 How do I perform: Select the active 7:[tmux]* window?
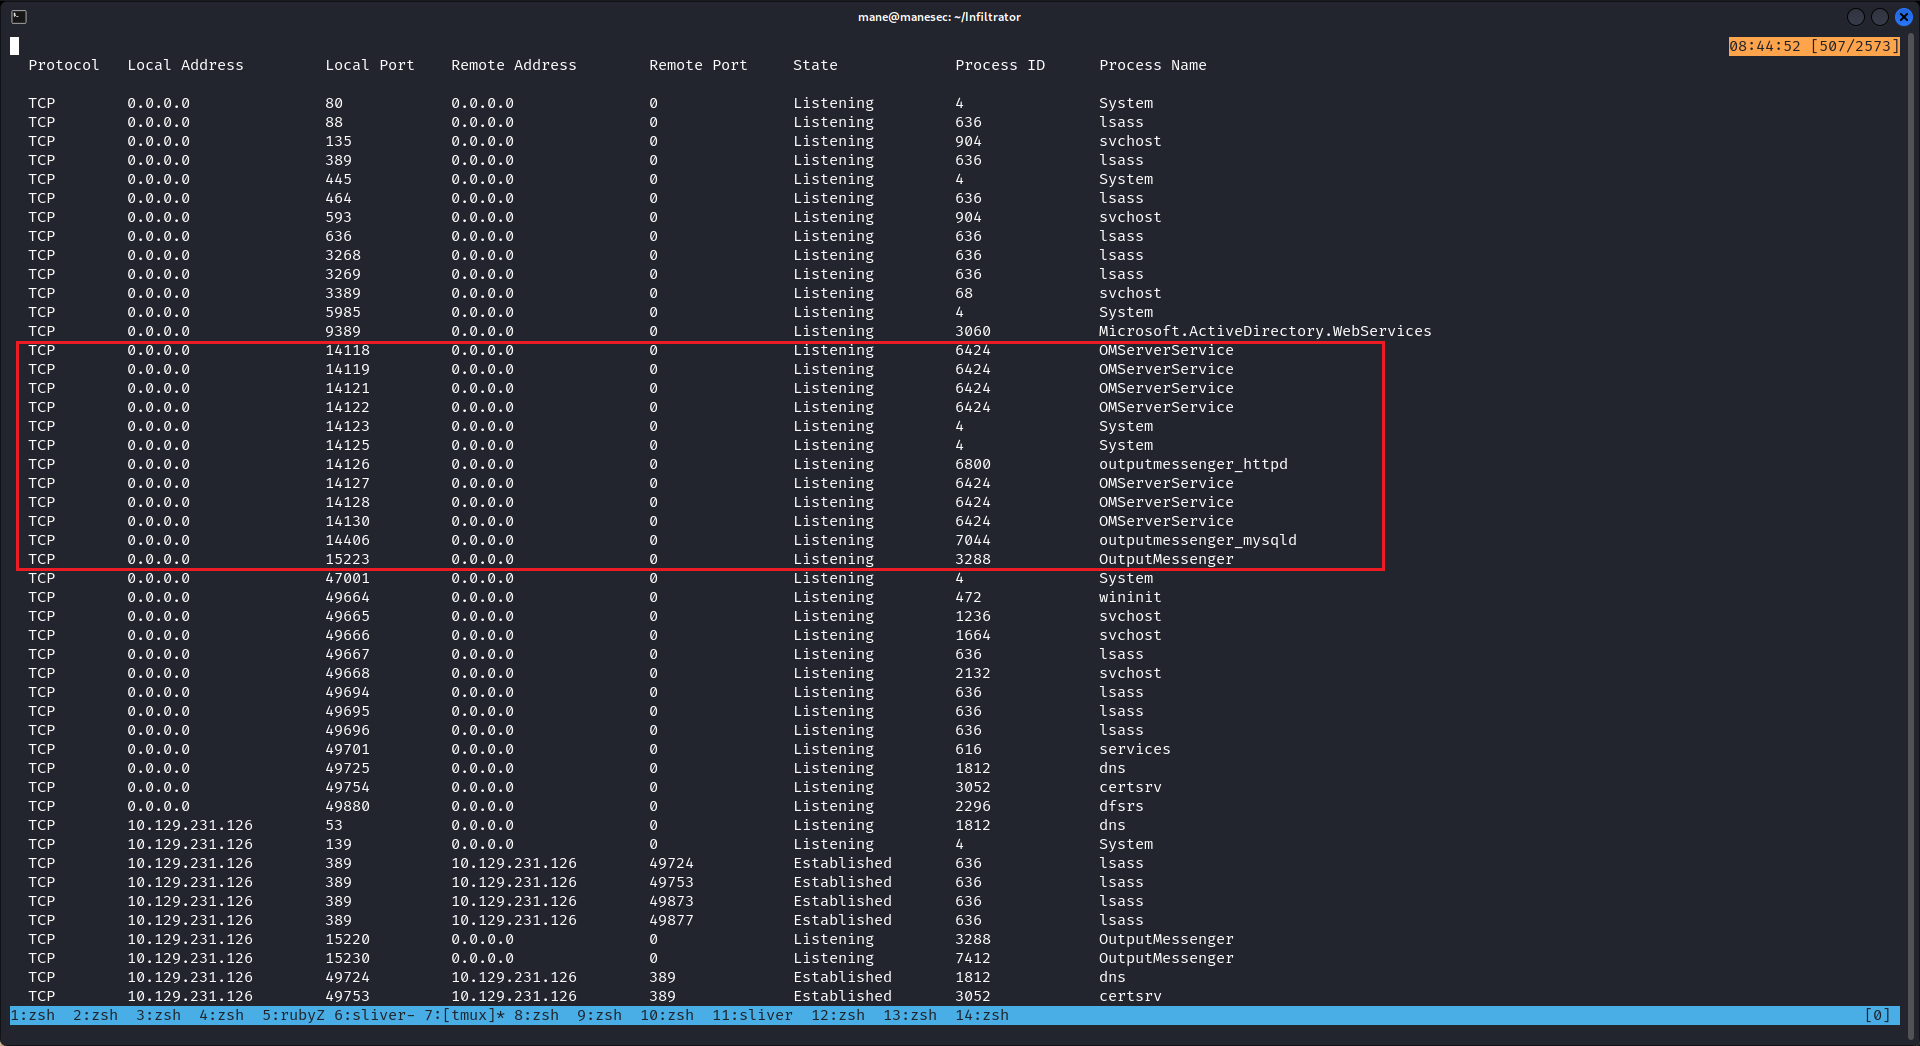(x=465, y=1015)
